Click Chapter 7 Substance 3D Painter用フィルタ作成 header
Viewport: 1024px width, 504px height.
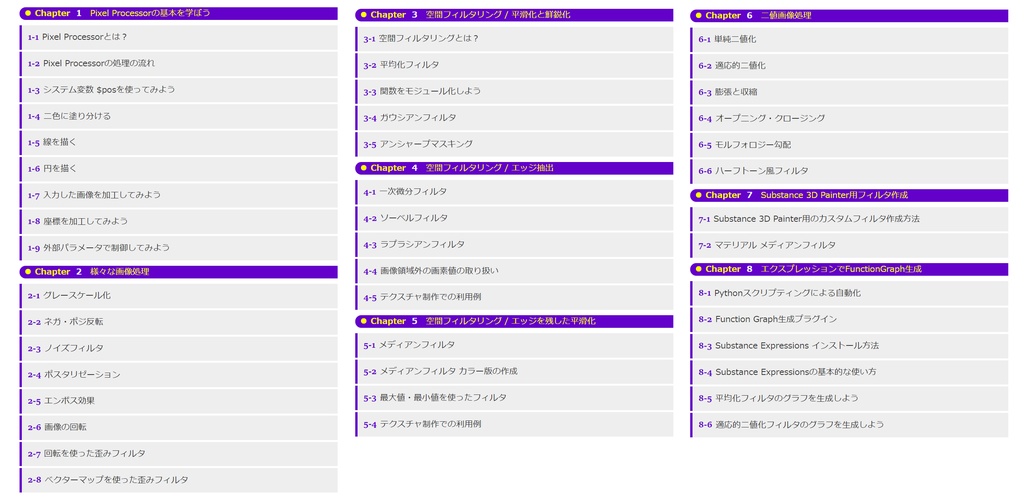tap(849, 195)
